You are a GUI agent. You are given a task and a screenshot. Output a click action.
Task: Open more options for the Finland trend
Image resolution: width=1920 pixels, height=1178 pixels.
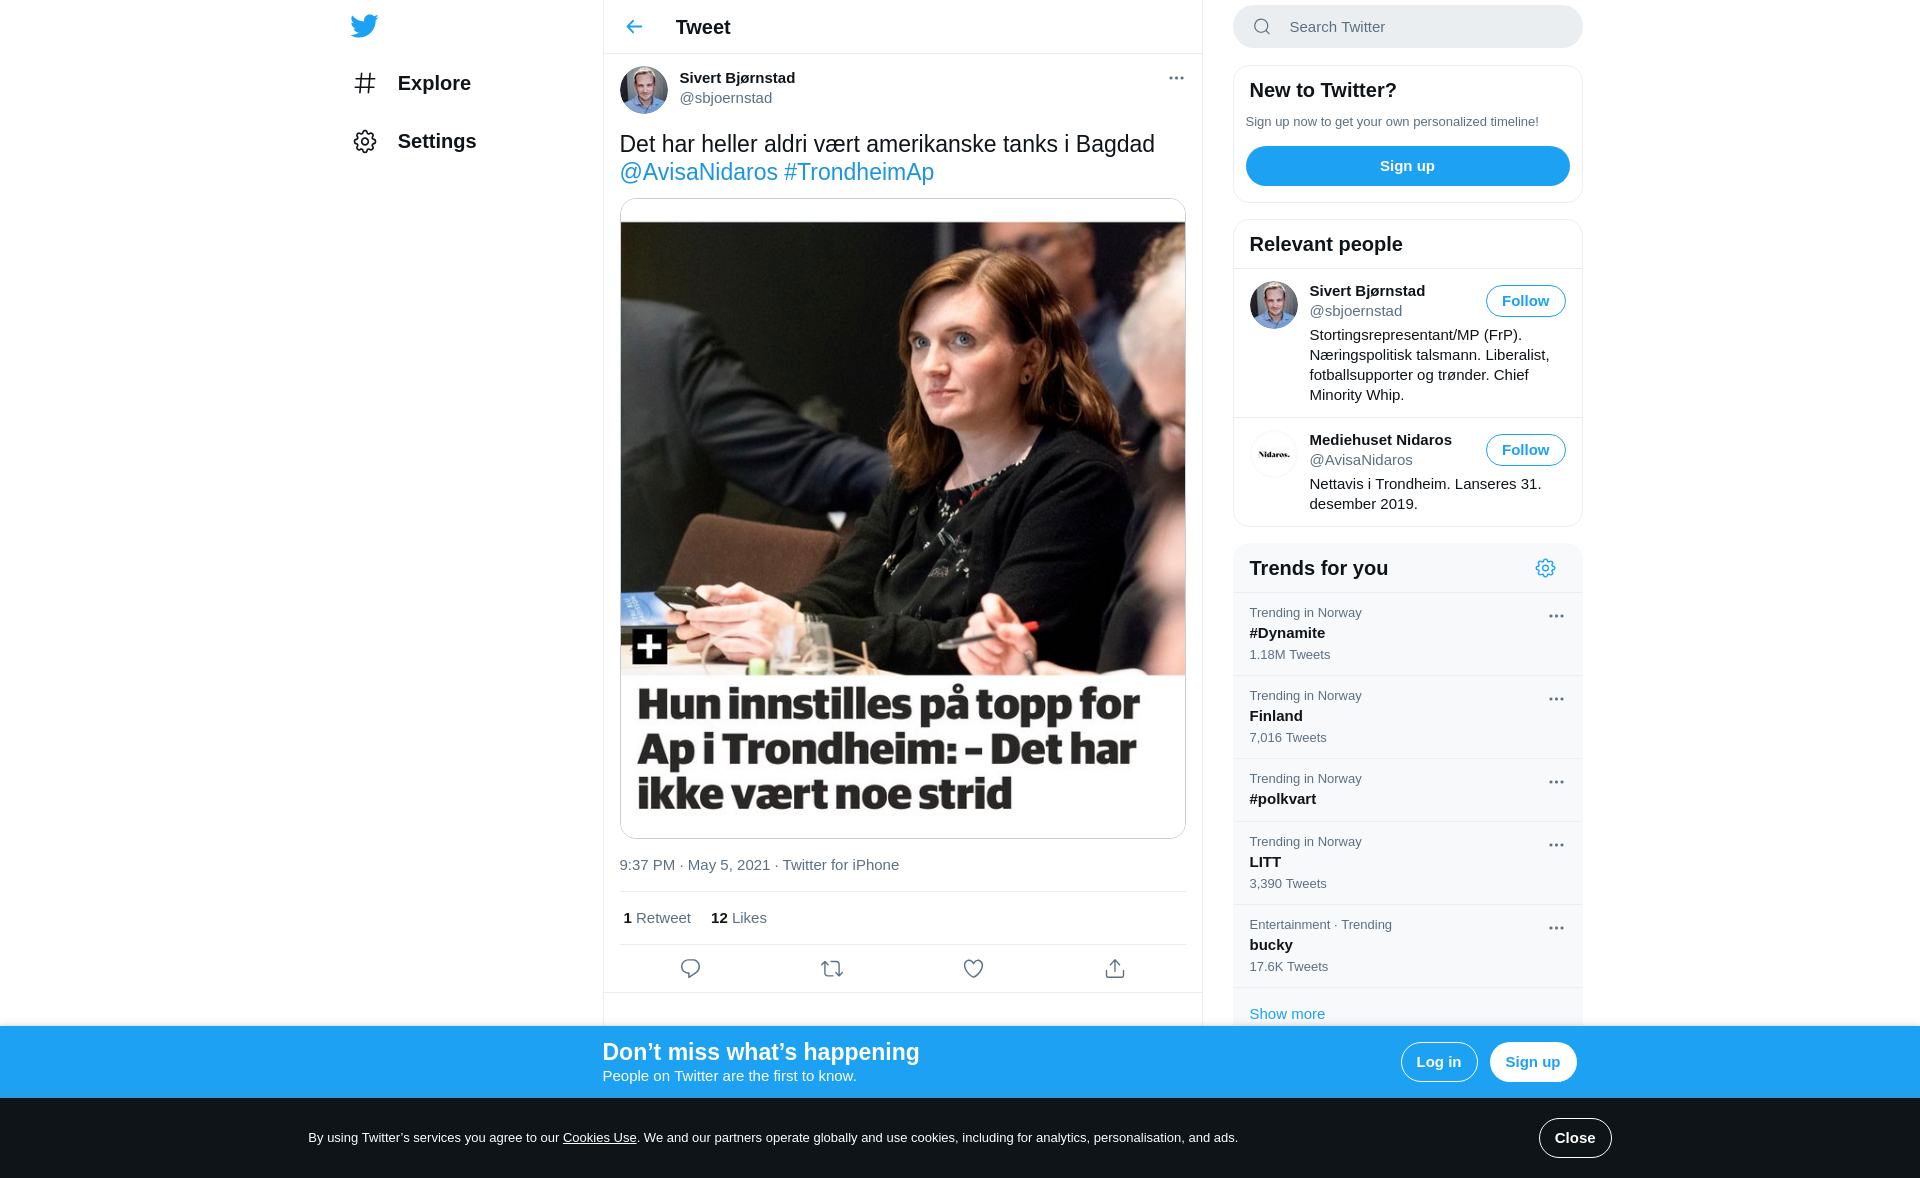[x=1556, y=699]
